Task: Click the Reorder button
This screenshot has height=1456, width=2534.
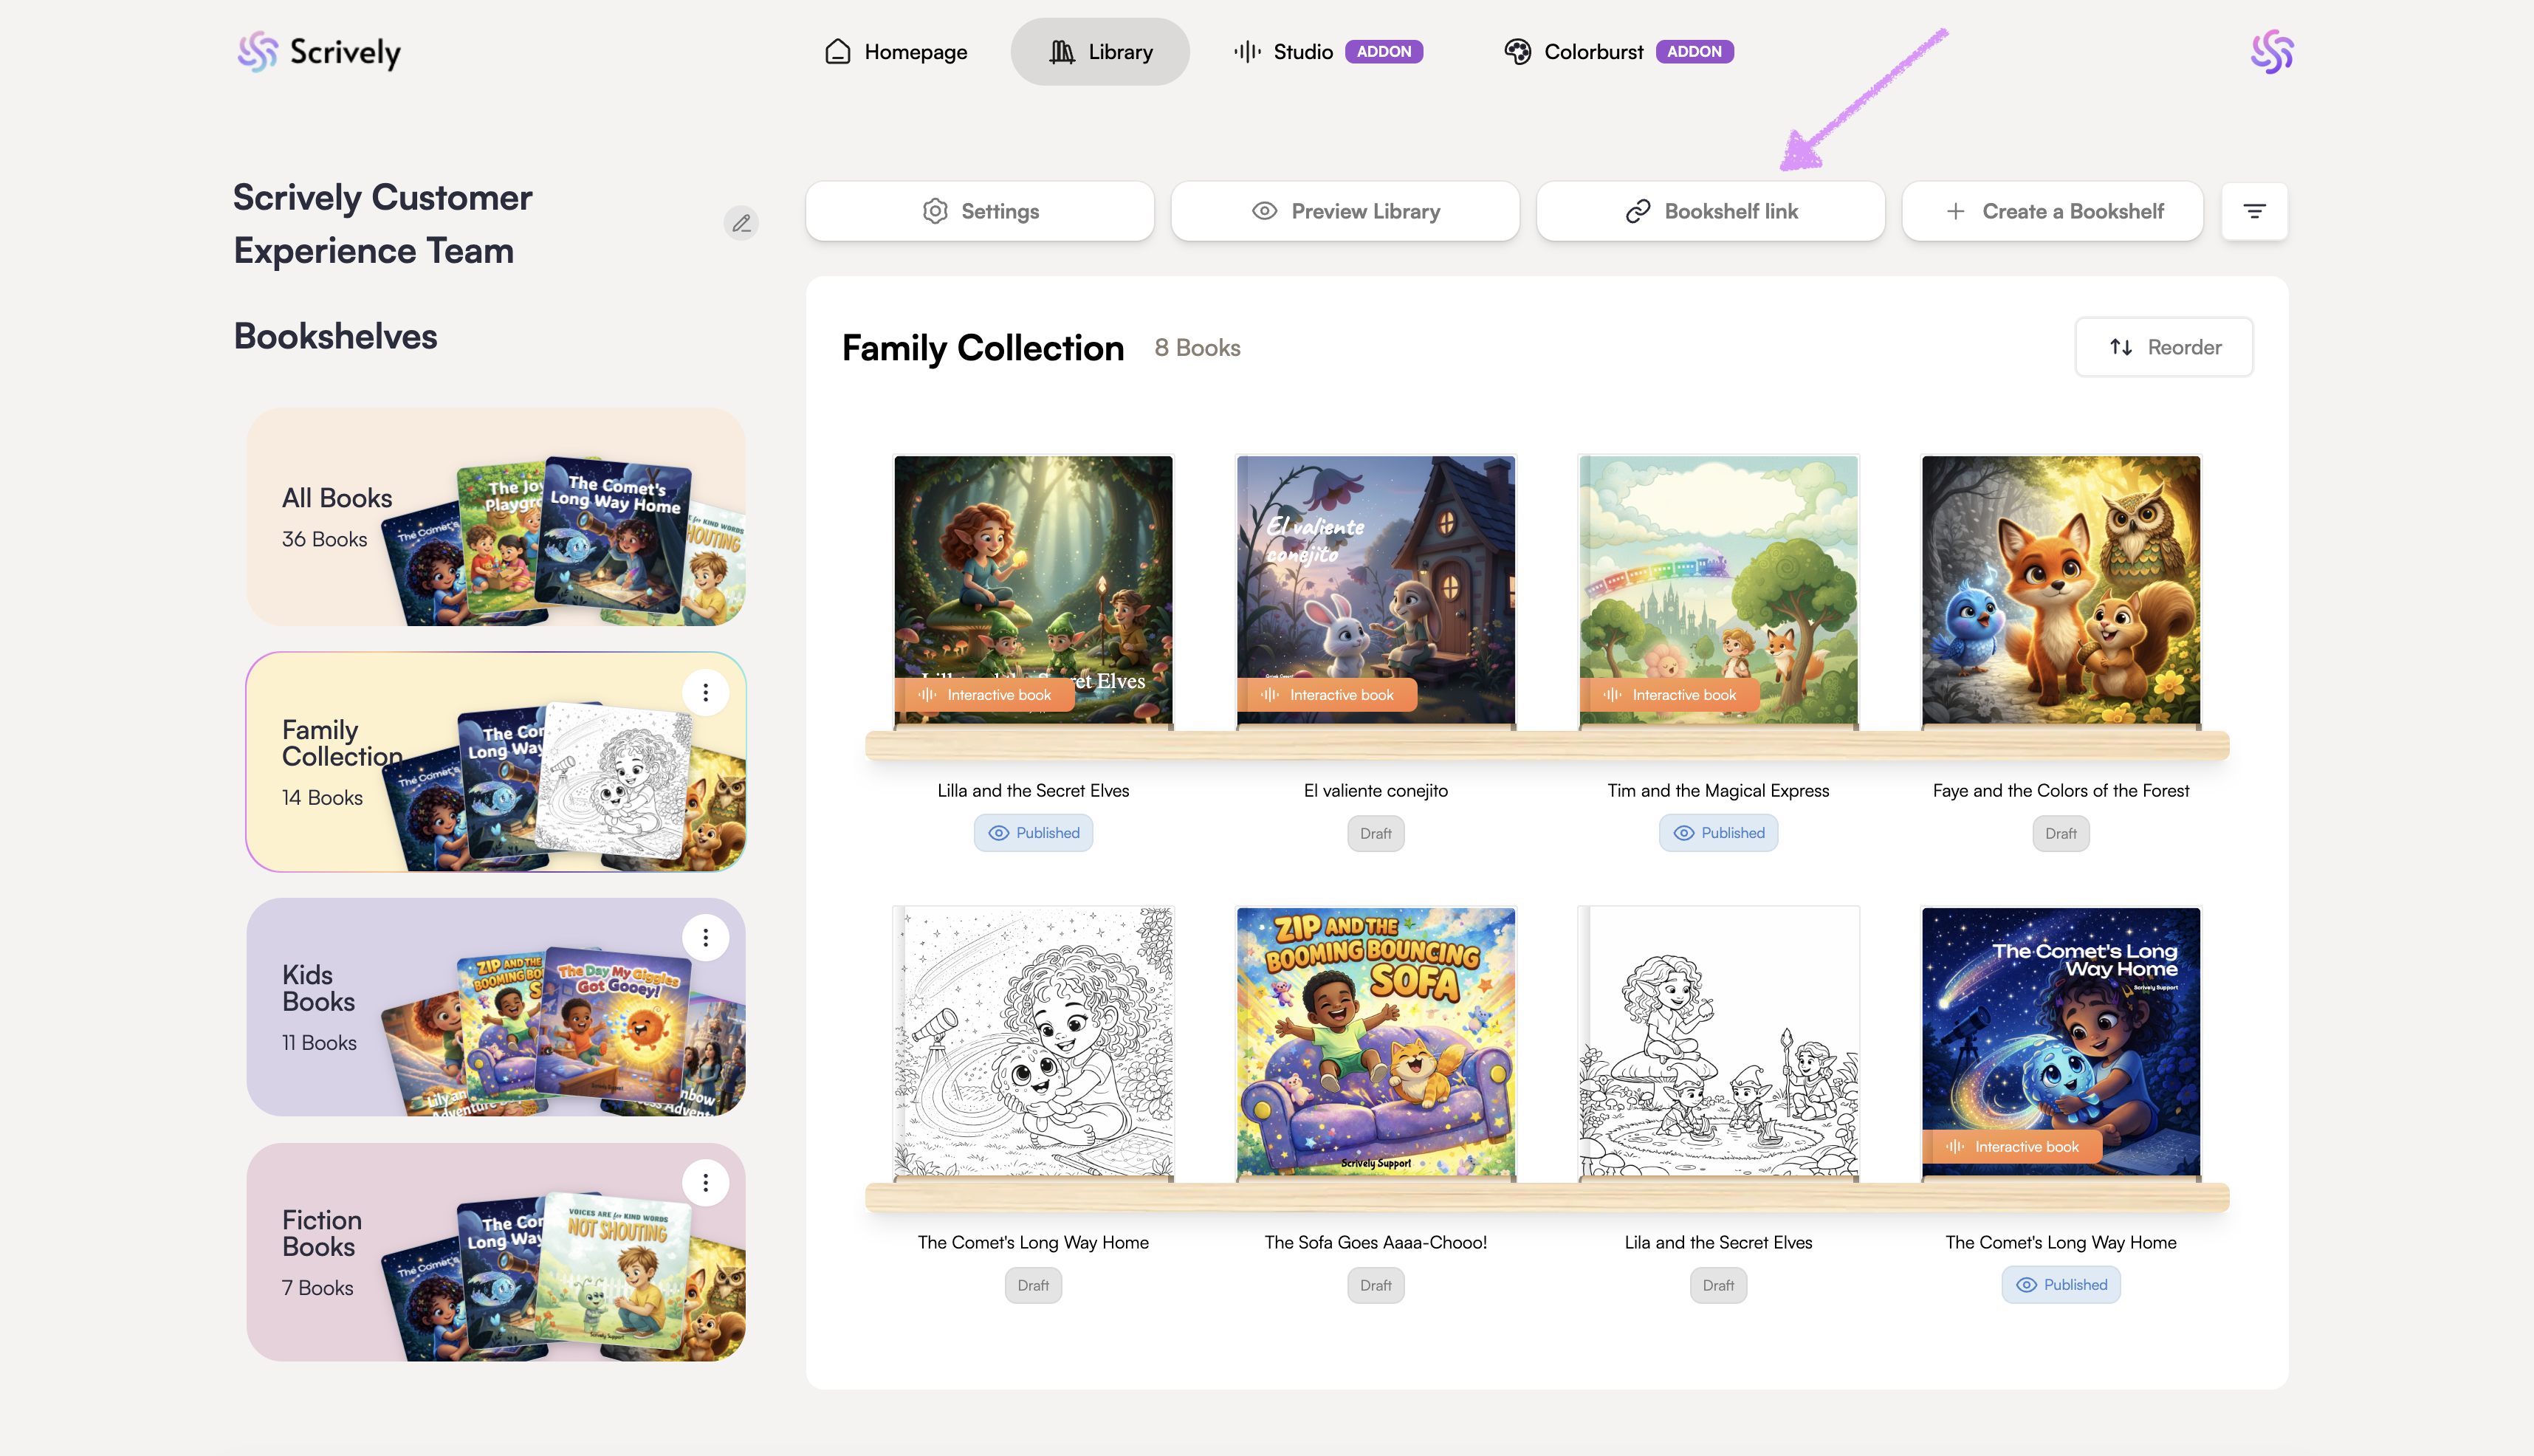Action: pos(2164,347)
